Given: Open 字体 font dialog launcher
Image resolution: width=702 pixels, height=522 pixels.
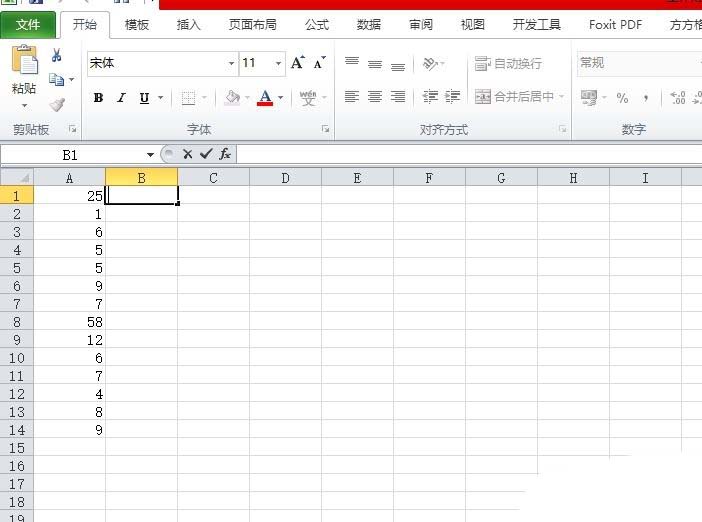Looking at the screenshot, I should (x=325, y=129).
